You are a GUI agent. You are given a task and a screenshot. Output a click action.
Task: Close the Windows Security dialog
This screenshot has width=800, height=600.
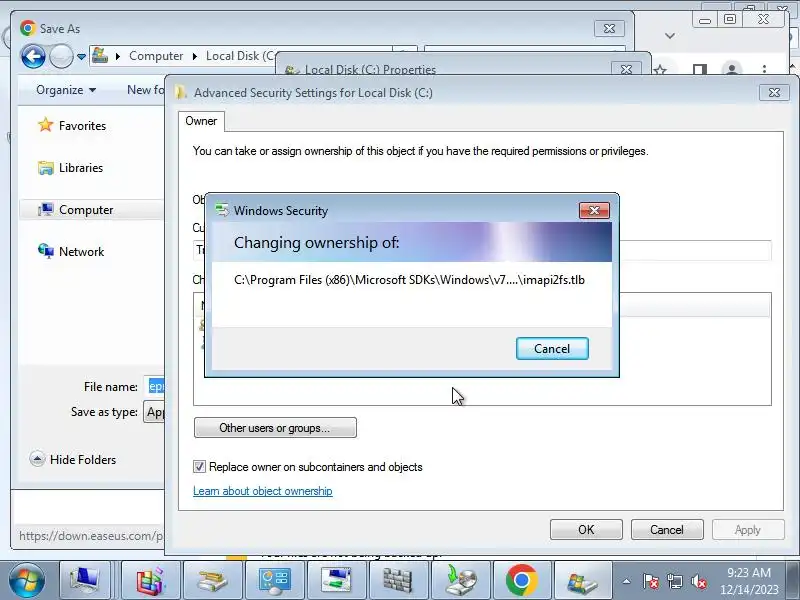coord(594,210)
